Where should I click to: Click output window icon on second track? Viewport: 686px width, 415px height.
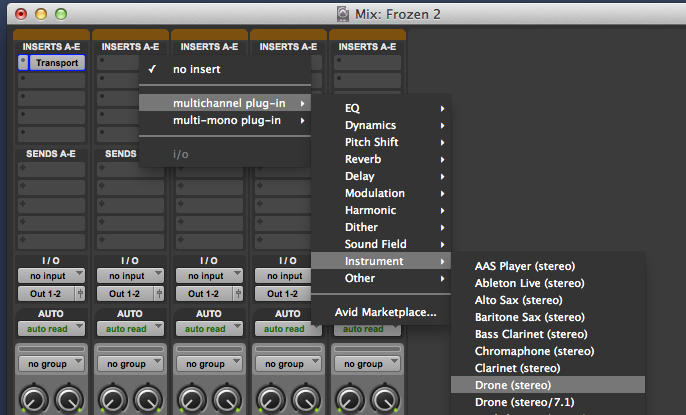point(159,294)
